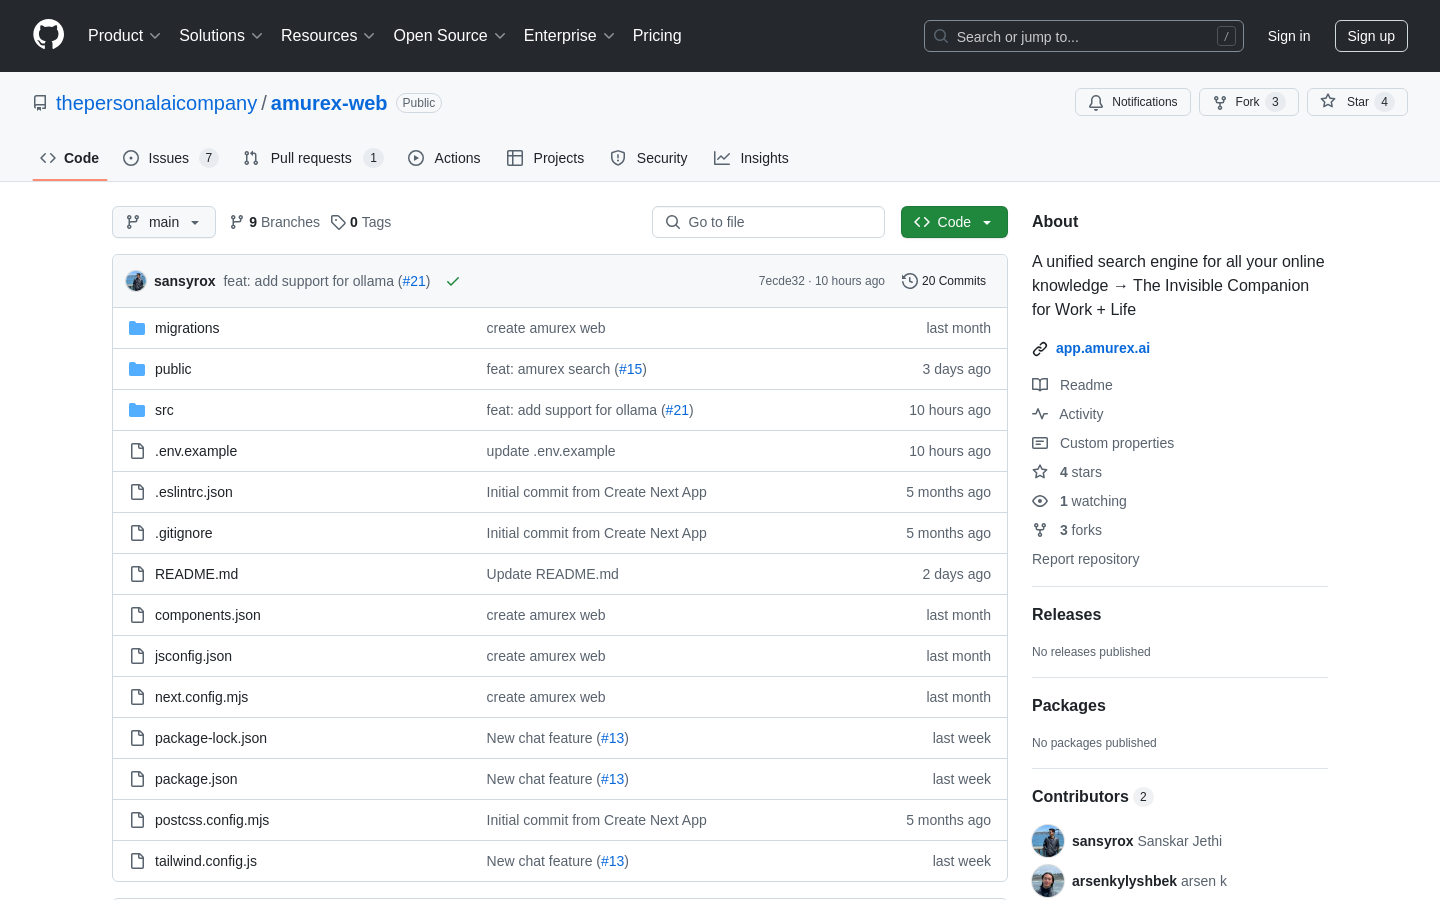The width and height of the screenshot is (1440, 900).
Task: Switch to the Pull requests tab
Action: pos(313,158)
